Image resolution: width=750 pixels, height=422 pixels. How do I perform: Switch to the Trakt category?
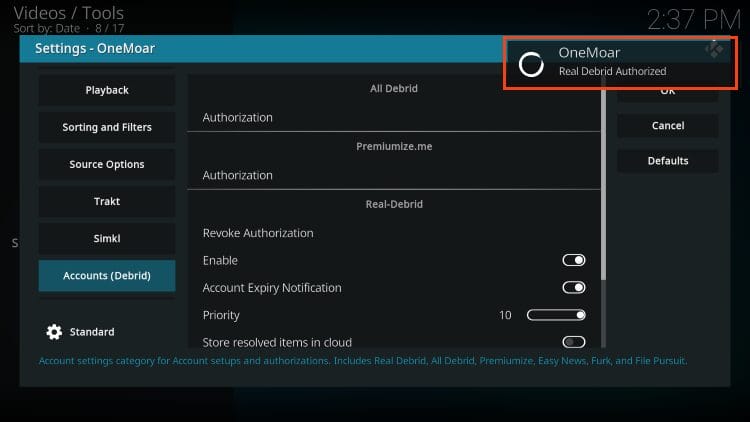[x=107, y=201]
